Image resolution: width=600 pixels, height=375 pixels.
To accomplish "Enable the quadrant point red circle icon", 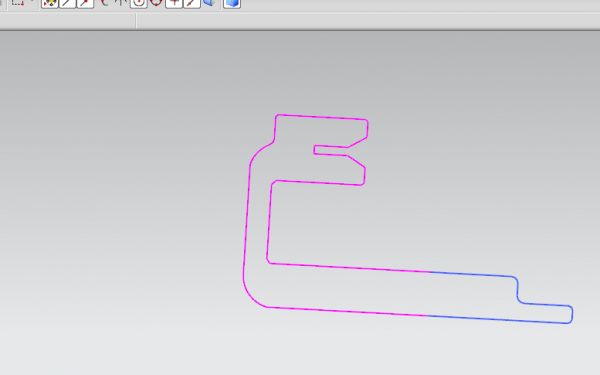I will coord(156,3).
